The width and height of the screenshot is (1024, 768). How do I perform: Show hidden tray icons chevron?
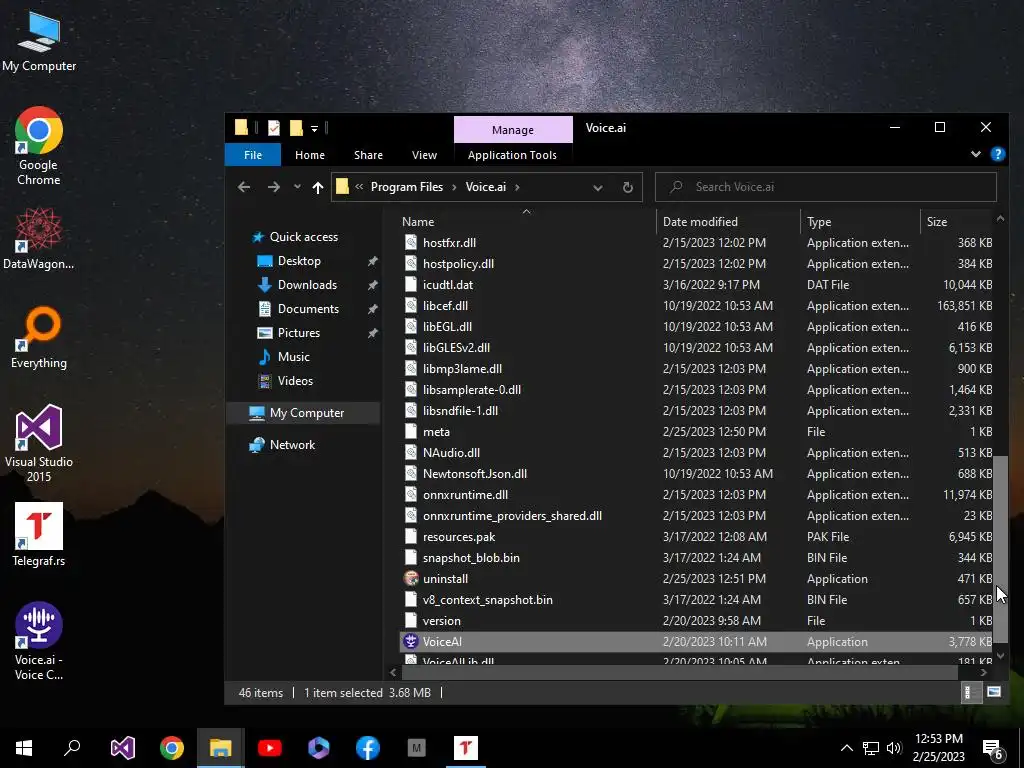846,748
